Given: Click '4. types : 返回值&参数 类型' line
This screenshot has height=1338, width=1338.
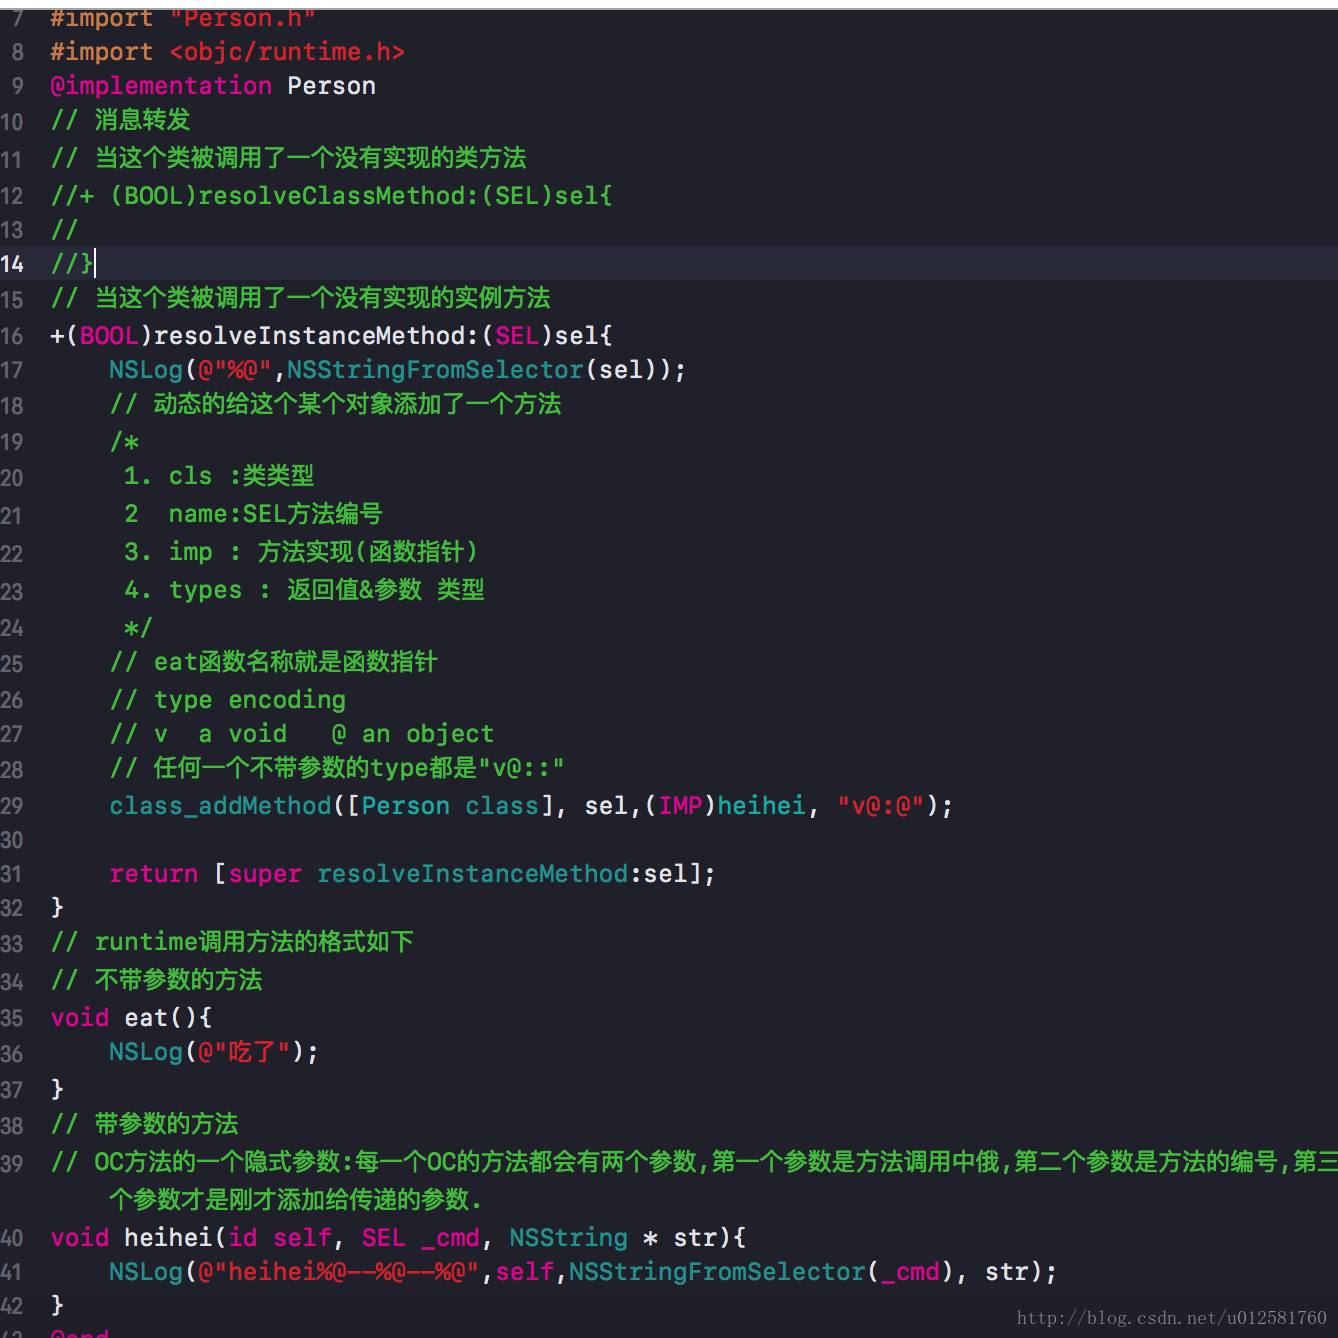Looking at the screenshot, I should coord(304,590).
